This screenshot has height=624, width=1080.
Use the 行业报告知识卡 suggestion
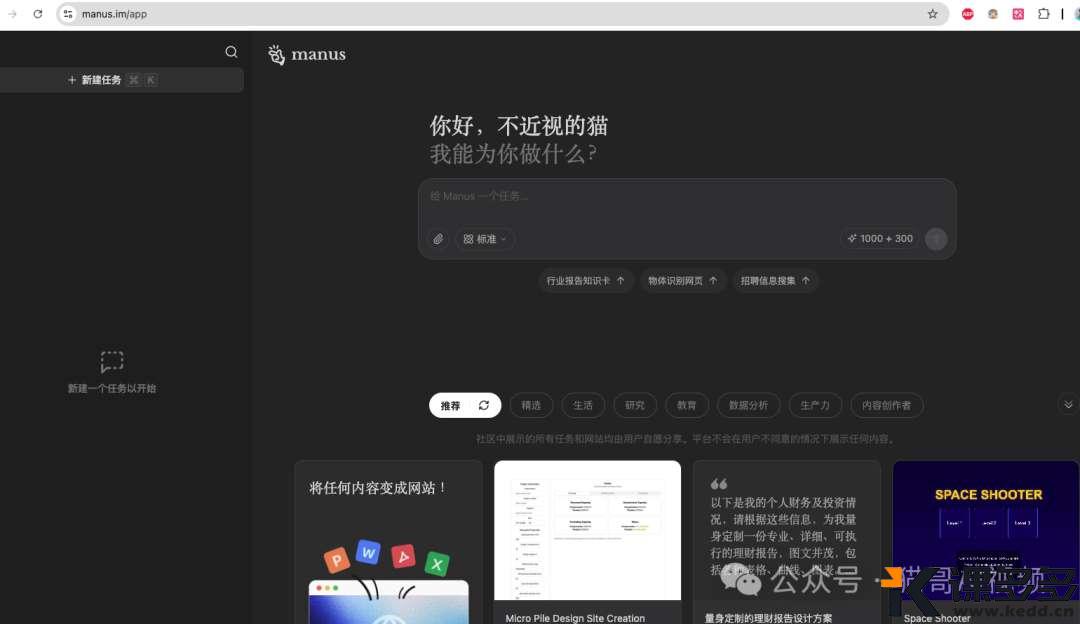coord(585,280)
